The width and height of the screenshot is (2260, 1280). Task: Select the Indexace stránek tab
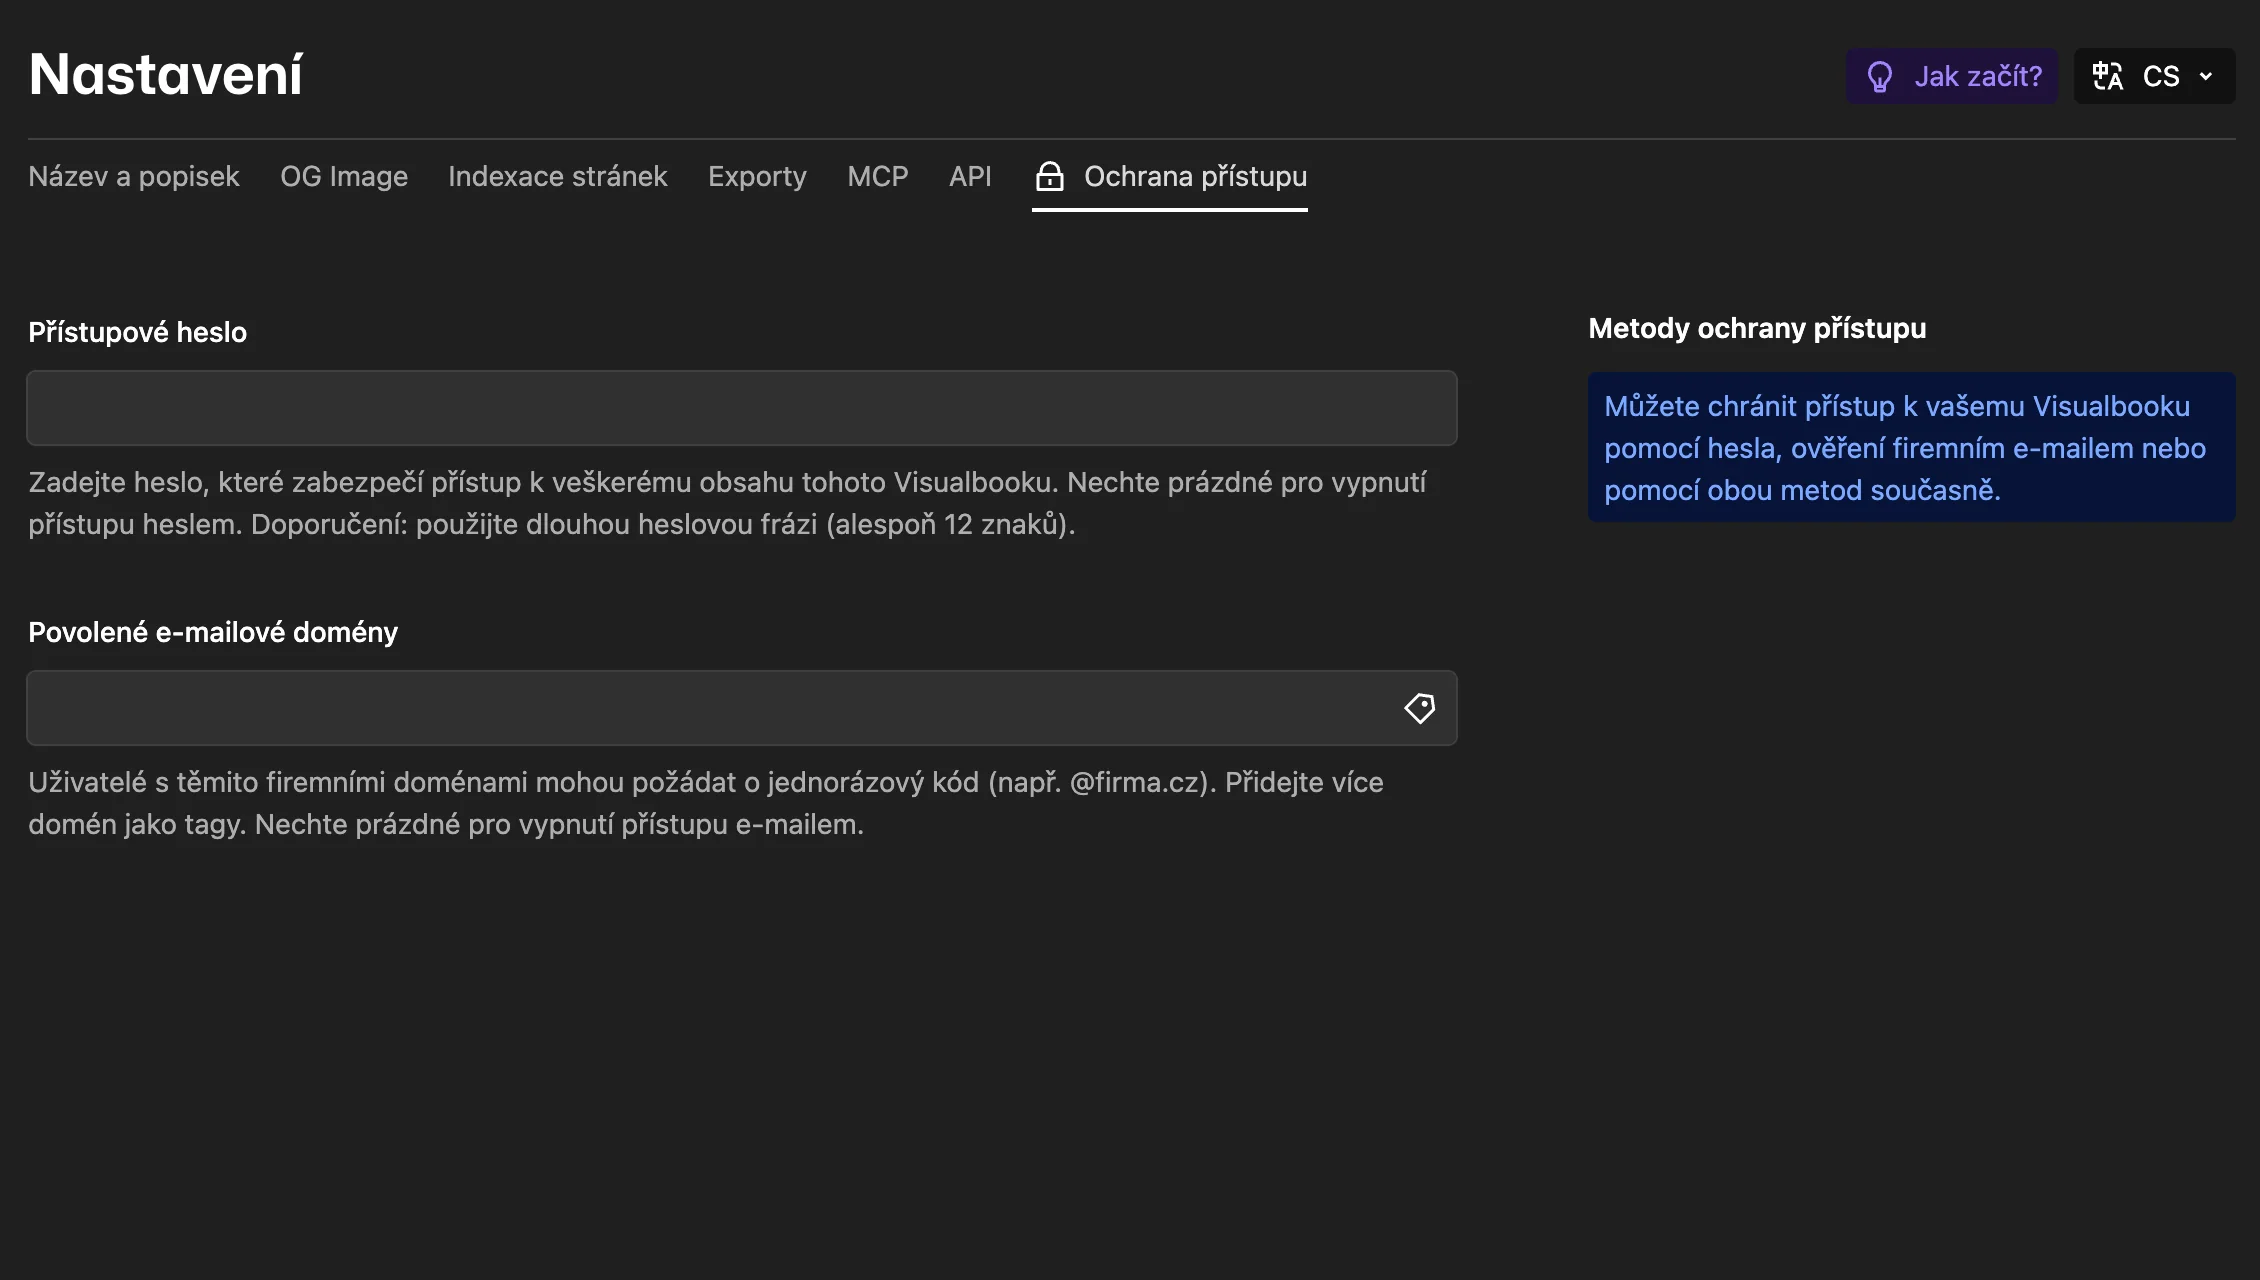(x=557, y=176)
